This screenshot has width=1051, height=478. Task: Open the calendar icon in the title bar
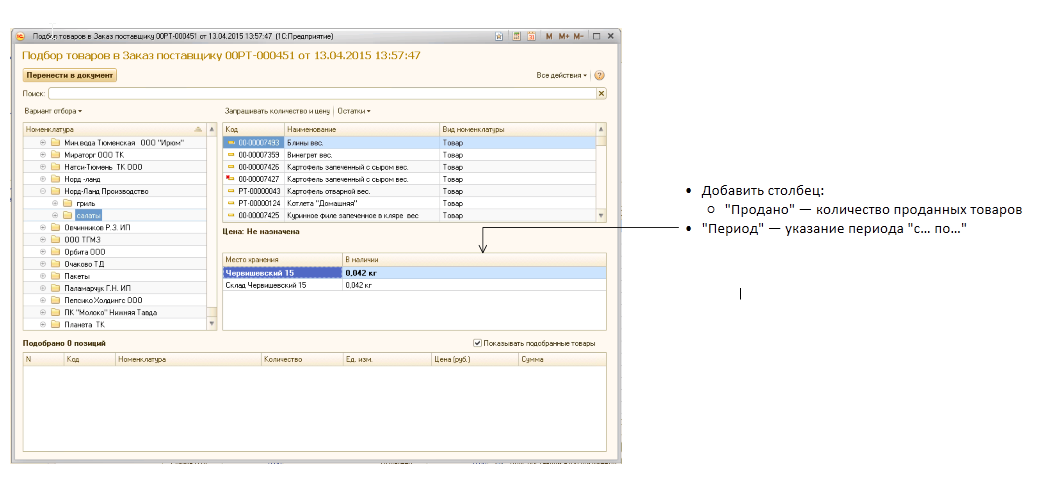(532, 37)
